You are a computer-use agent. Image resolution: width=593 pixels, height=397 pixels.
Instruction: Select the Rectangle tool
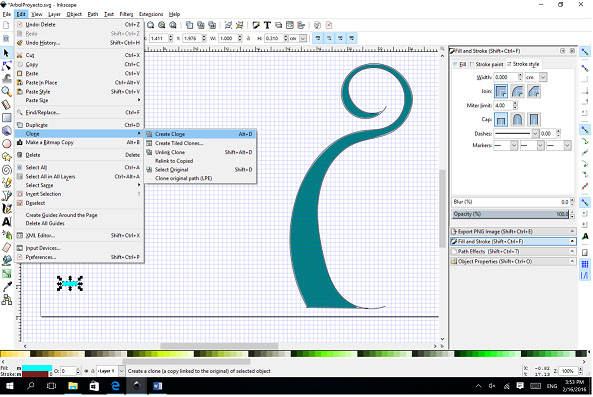pos(6,118)
